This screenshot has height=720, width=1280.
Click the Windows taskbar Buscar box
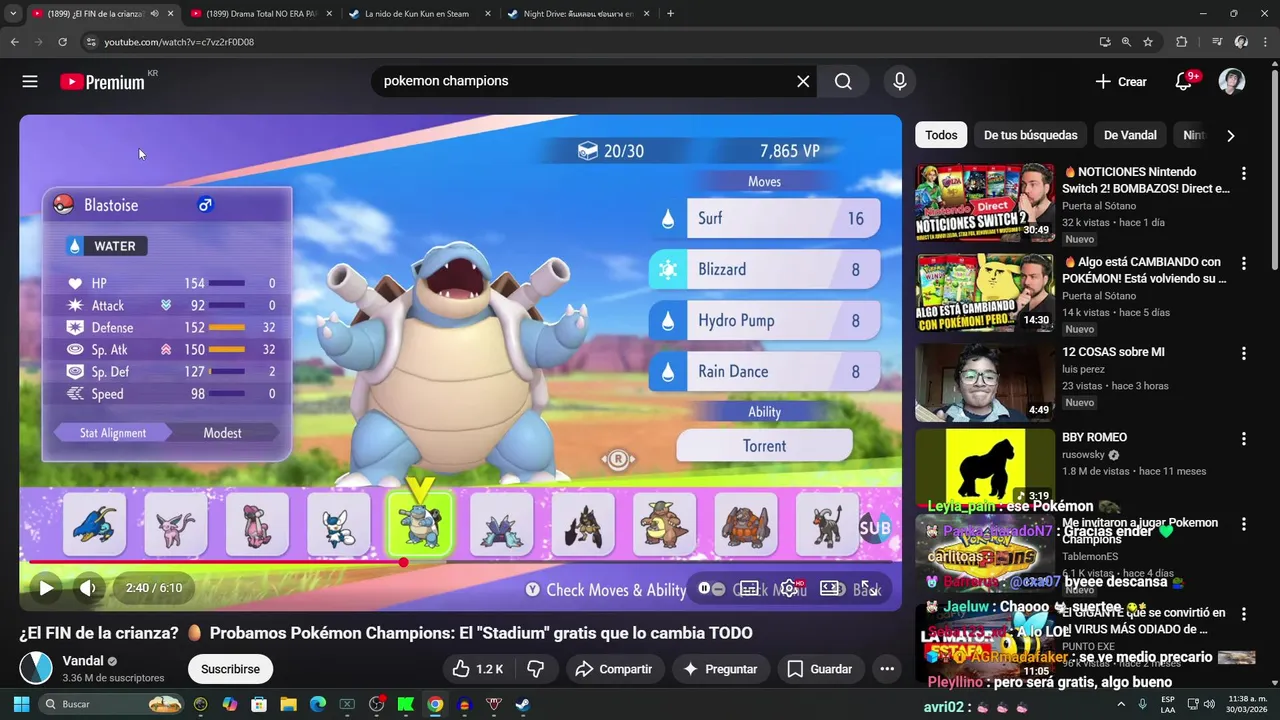click(x=113, y=704)
